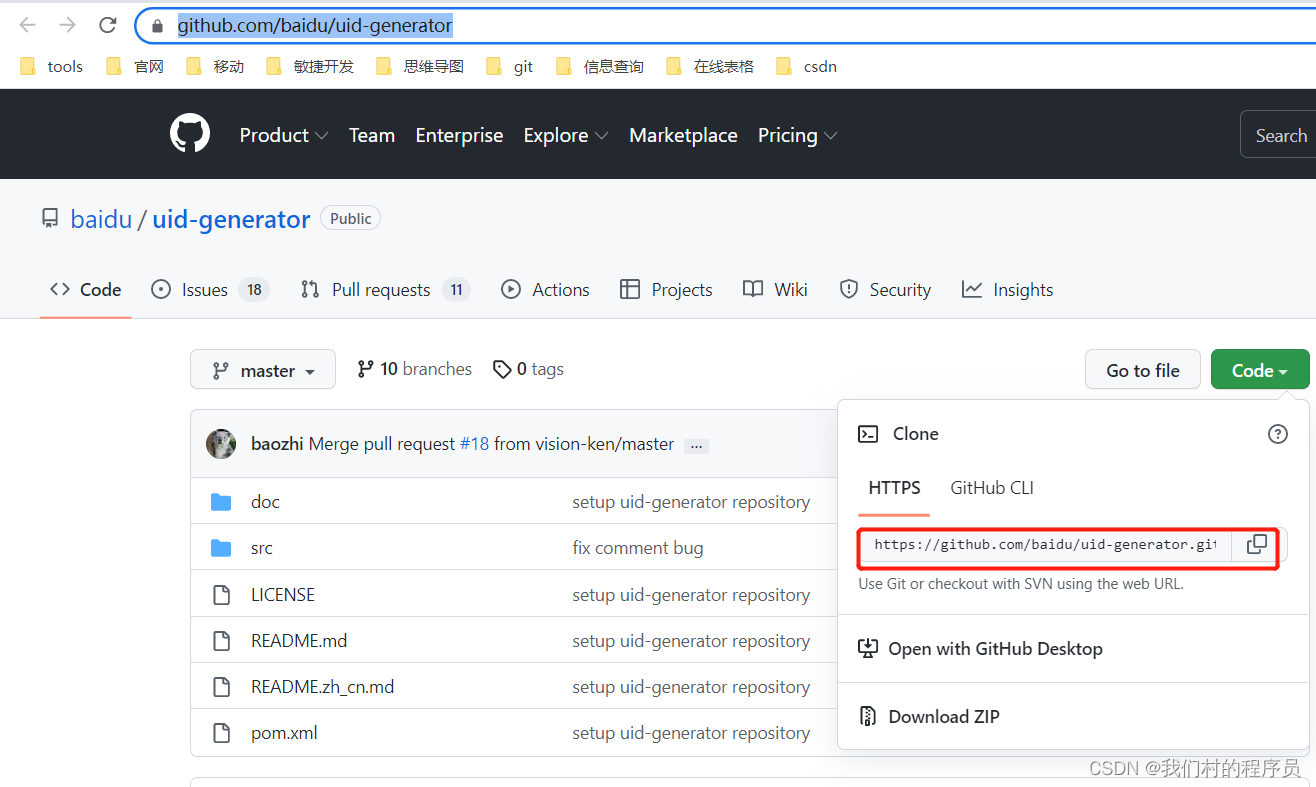Click the pom.xml file icon
Screen dimensions: 1316x787
click(222, 733)
